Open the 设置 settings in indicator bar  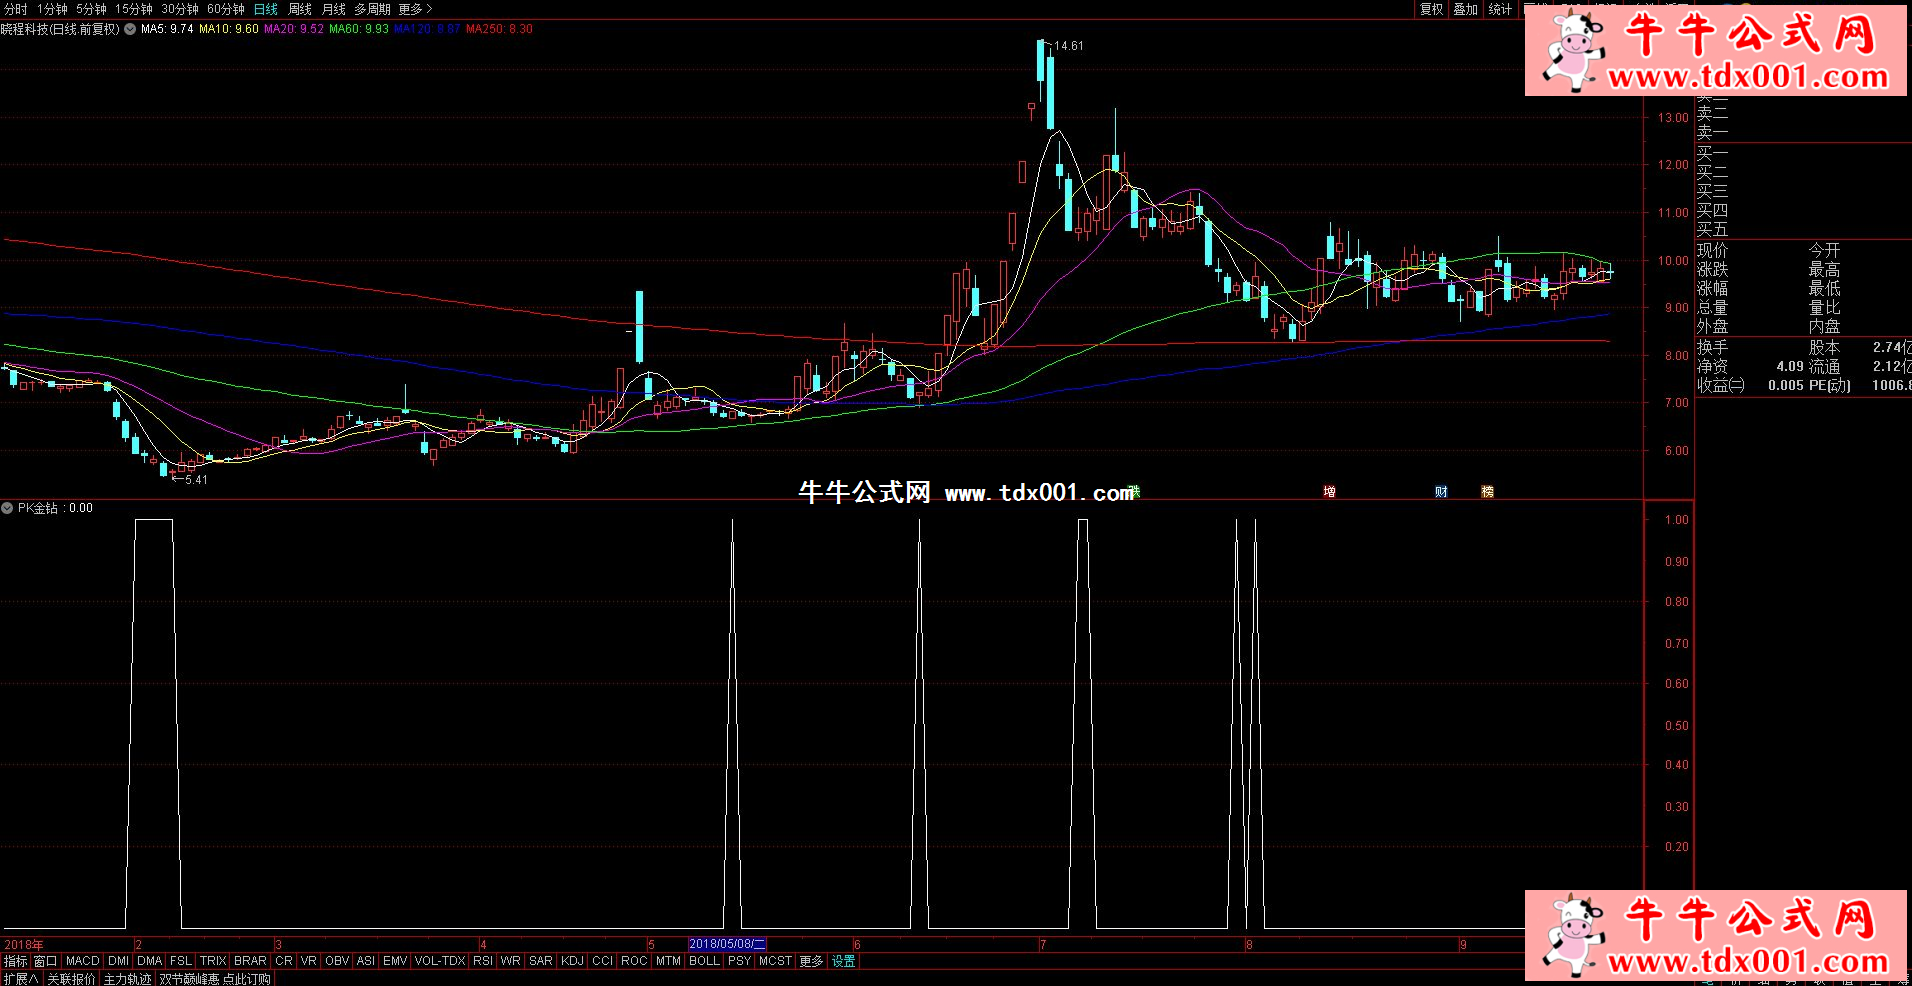pos(844,961)
